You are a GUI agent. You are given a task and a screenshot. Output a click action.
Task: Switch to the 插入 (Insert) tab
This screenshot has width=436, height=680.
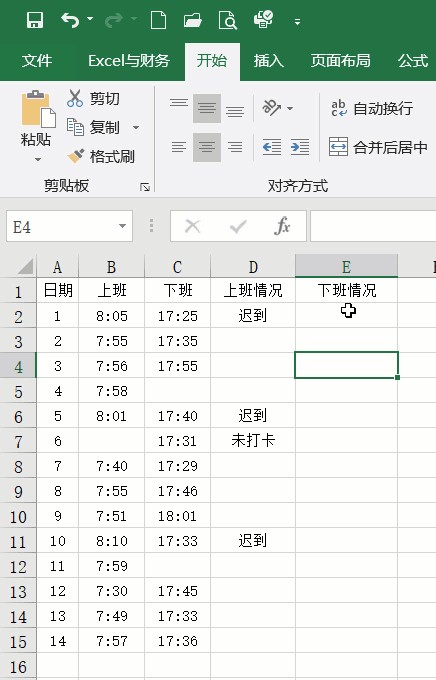click(x=269, y=60)
